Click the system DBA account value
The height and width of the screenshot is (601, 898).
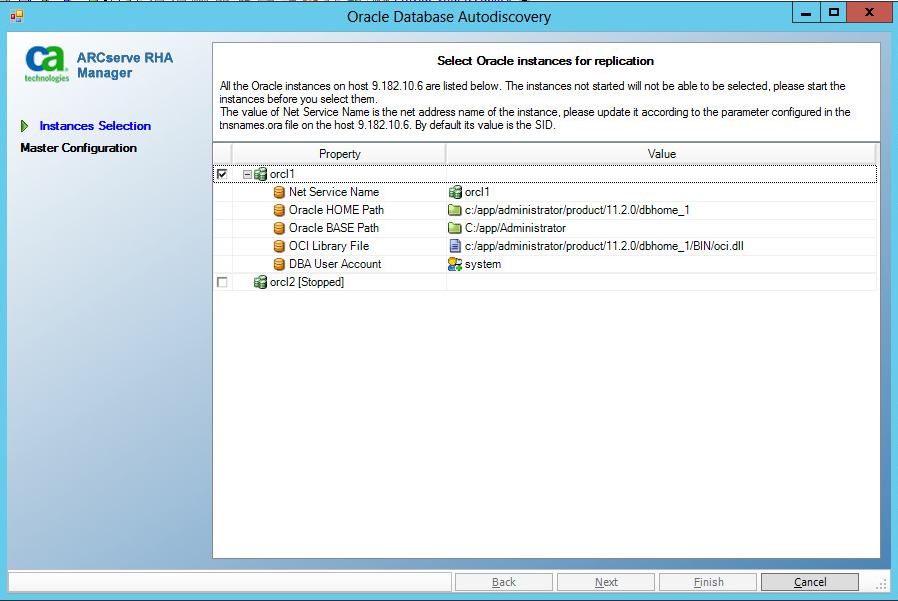click(x=483, y=264)
